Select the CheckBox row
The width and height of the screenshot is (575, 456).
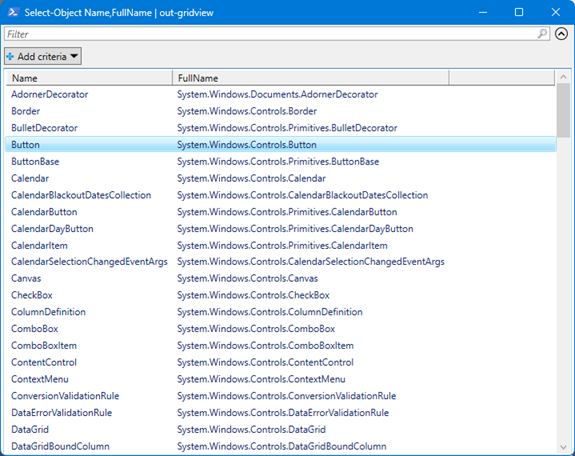coord(281,295)
